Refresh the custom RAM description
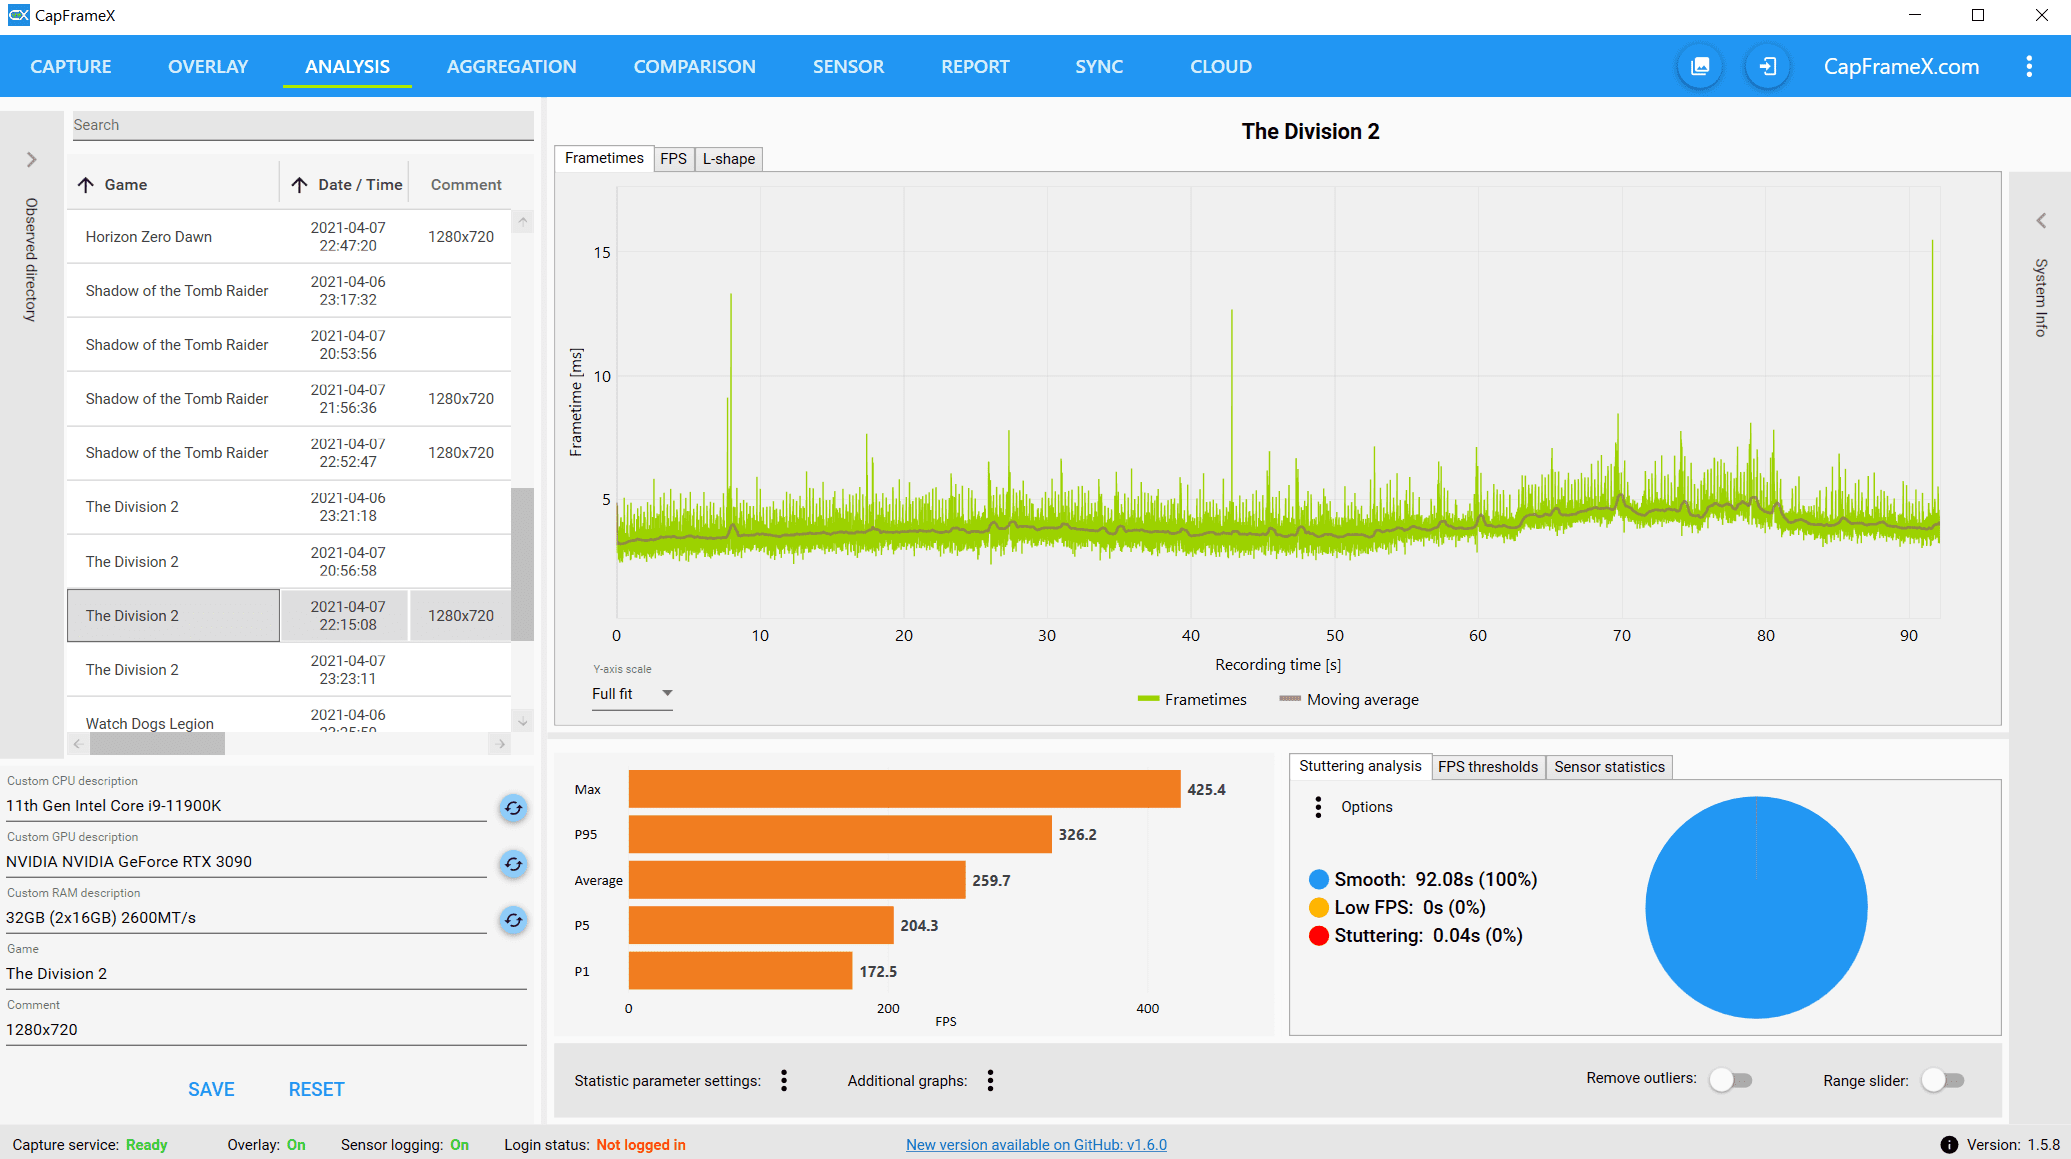The image size is (2071, 1159). (513, 920)
